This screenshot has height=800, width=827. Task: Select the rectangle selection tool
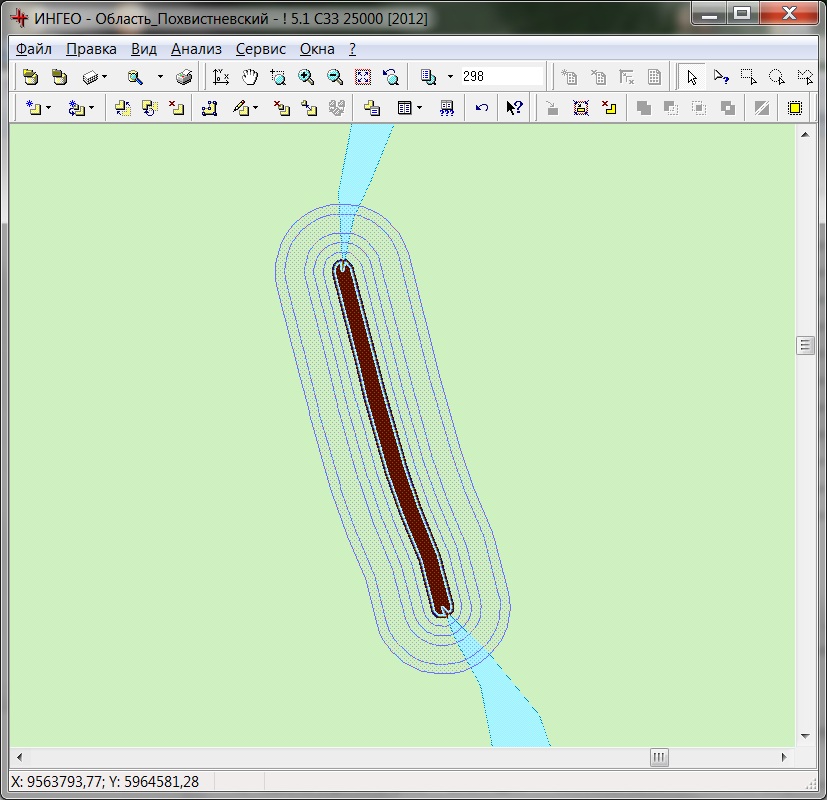pos(749,77)
